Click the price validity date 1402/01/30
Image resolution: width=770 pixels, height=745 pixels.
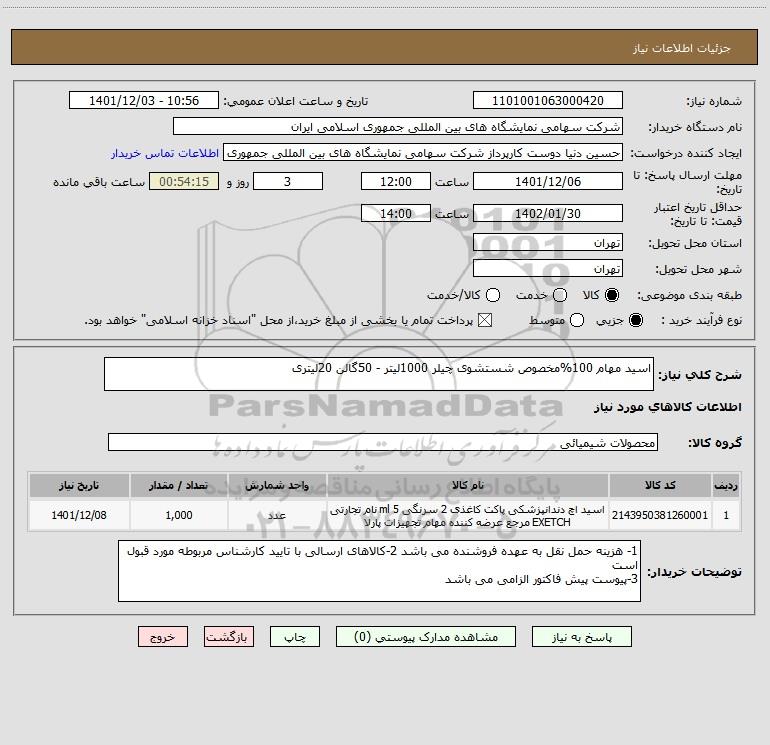548,214
